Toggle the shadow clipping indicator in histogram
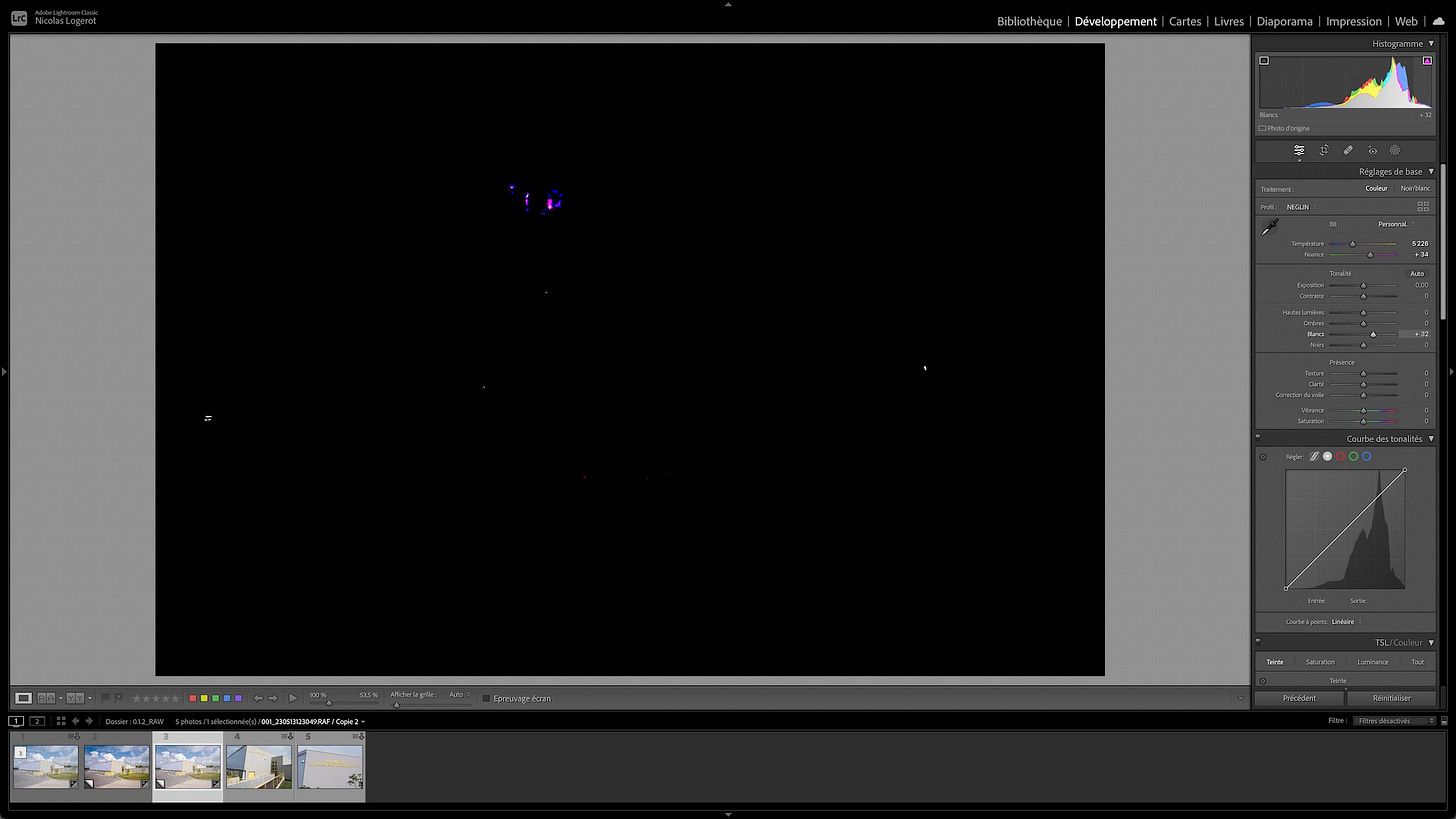Screen dimensions: 1456x819 (x=1264, y=61)
